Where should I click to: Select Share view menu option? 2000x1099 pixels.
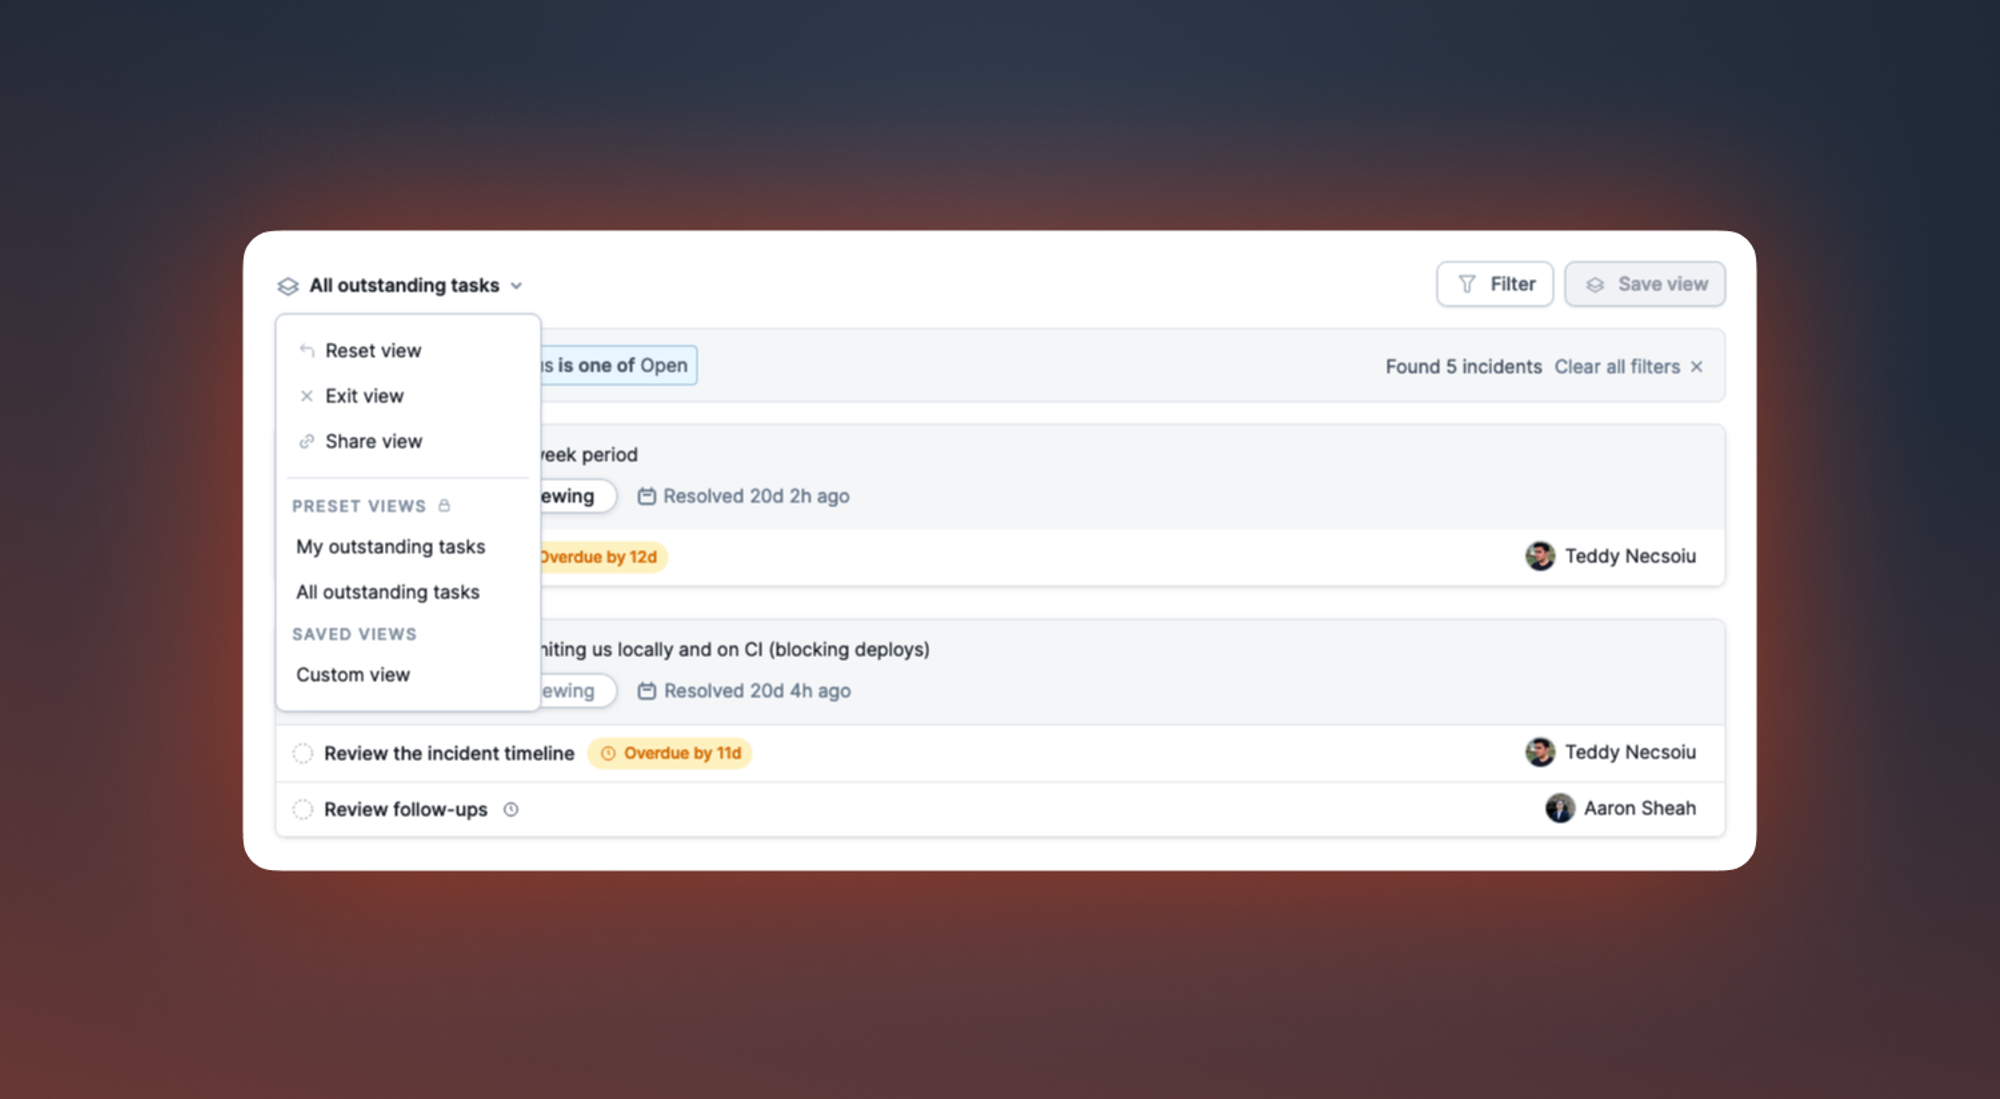(373, 442)
